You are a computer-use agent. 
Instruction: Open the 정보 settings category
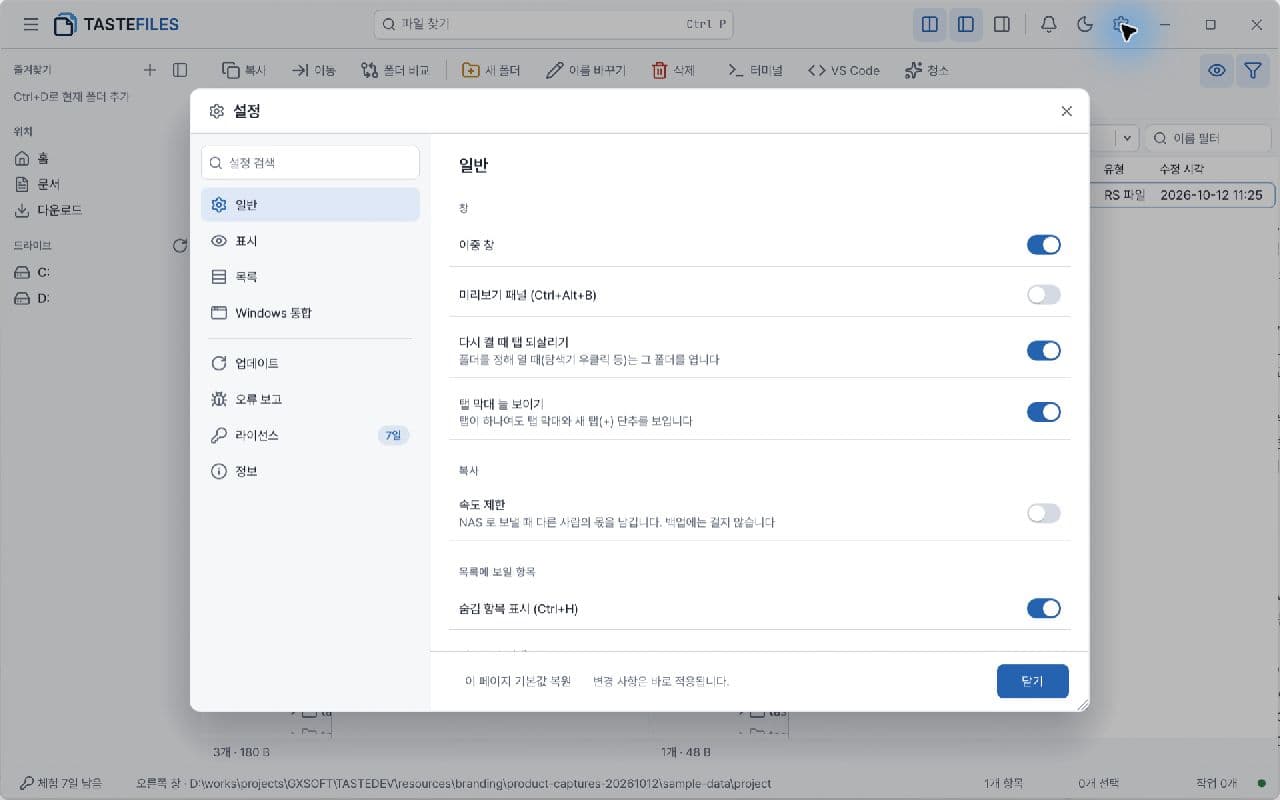click(310, 471)
